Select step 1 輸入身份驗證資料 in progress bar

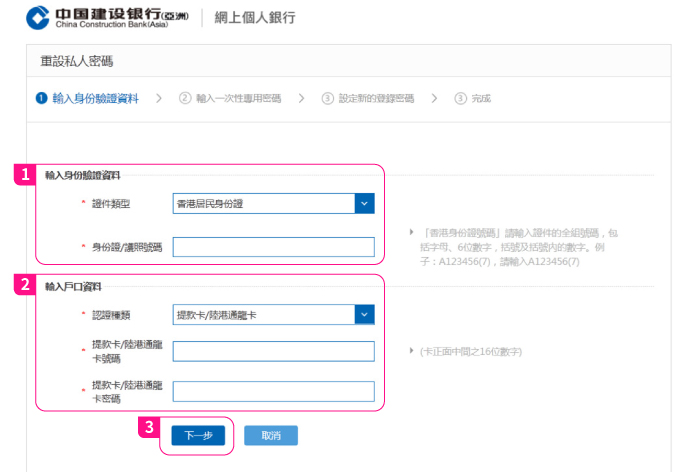coord(87,98)
